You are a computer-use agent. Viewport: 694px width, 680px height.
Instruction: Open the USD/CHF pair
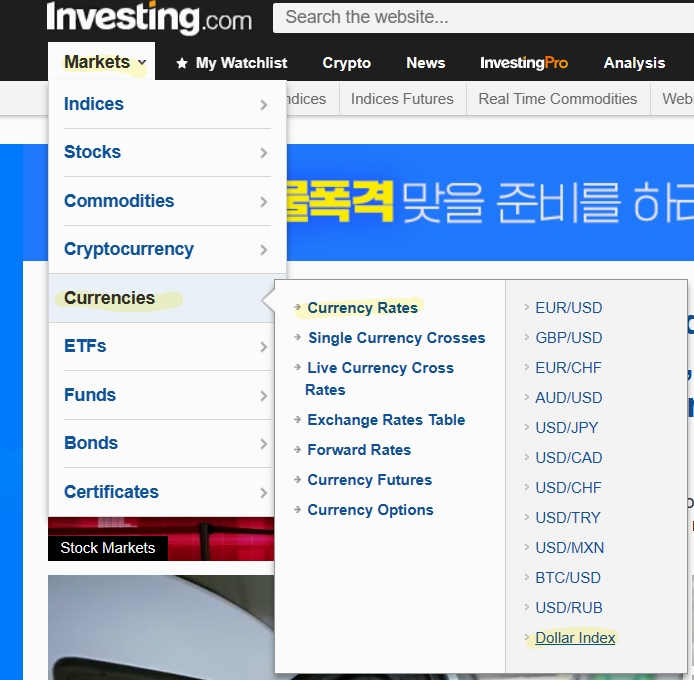click(568, 487)
